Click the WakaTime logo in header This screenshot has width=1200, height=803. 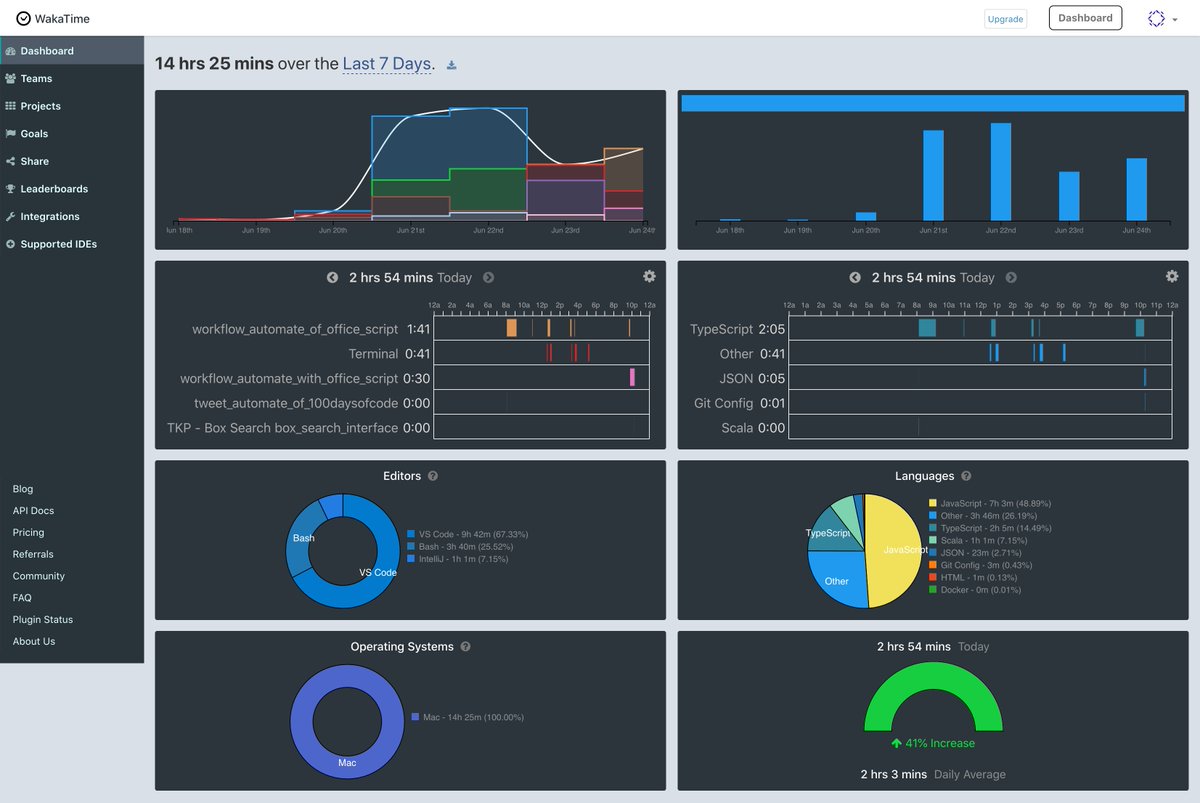point(53,18)
